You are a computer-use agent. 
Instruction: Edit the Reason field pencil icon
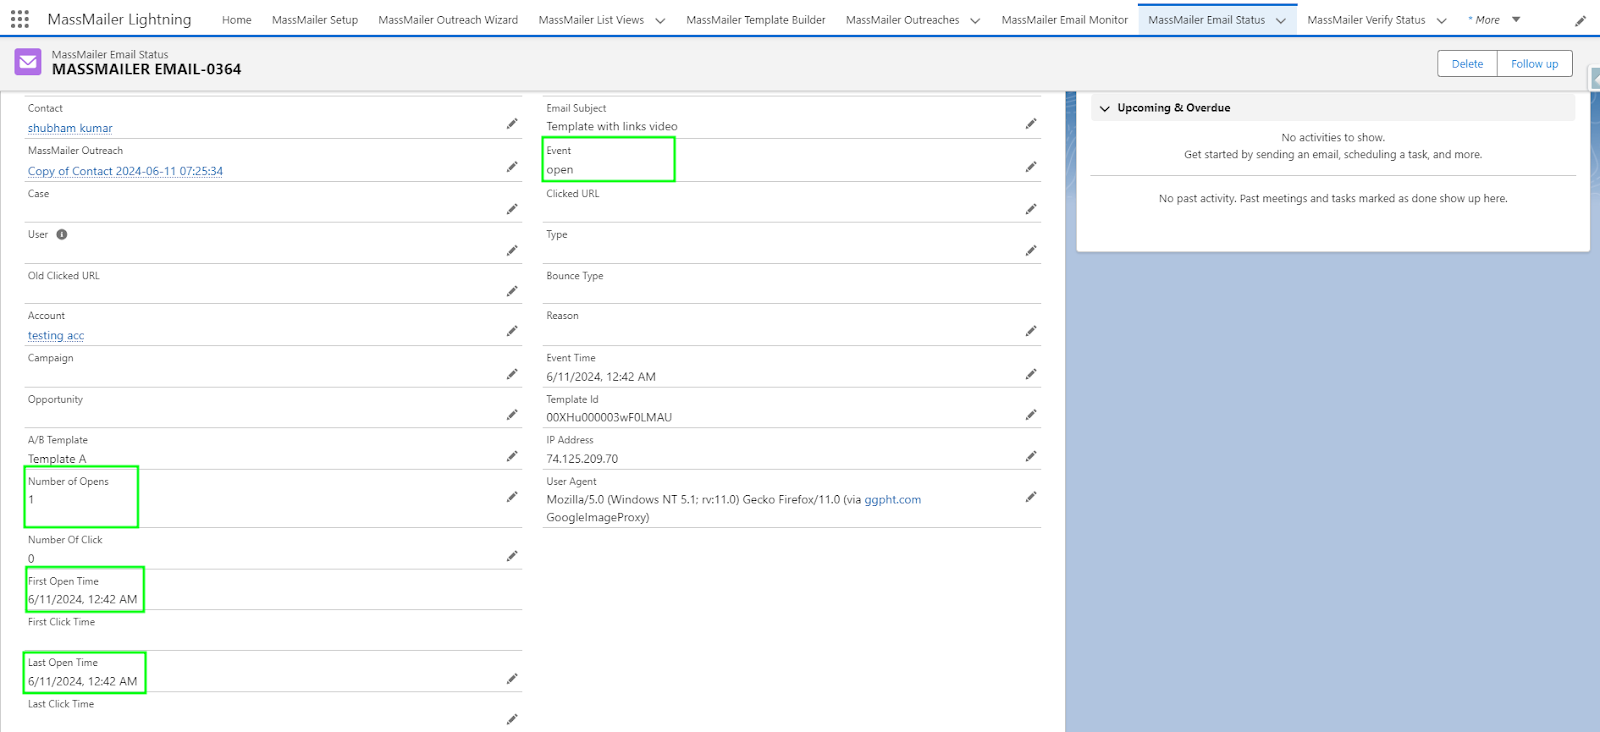1031,331
